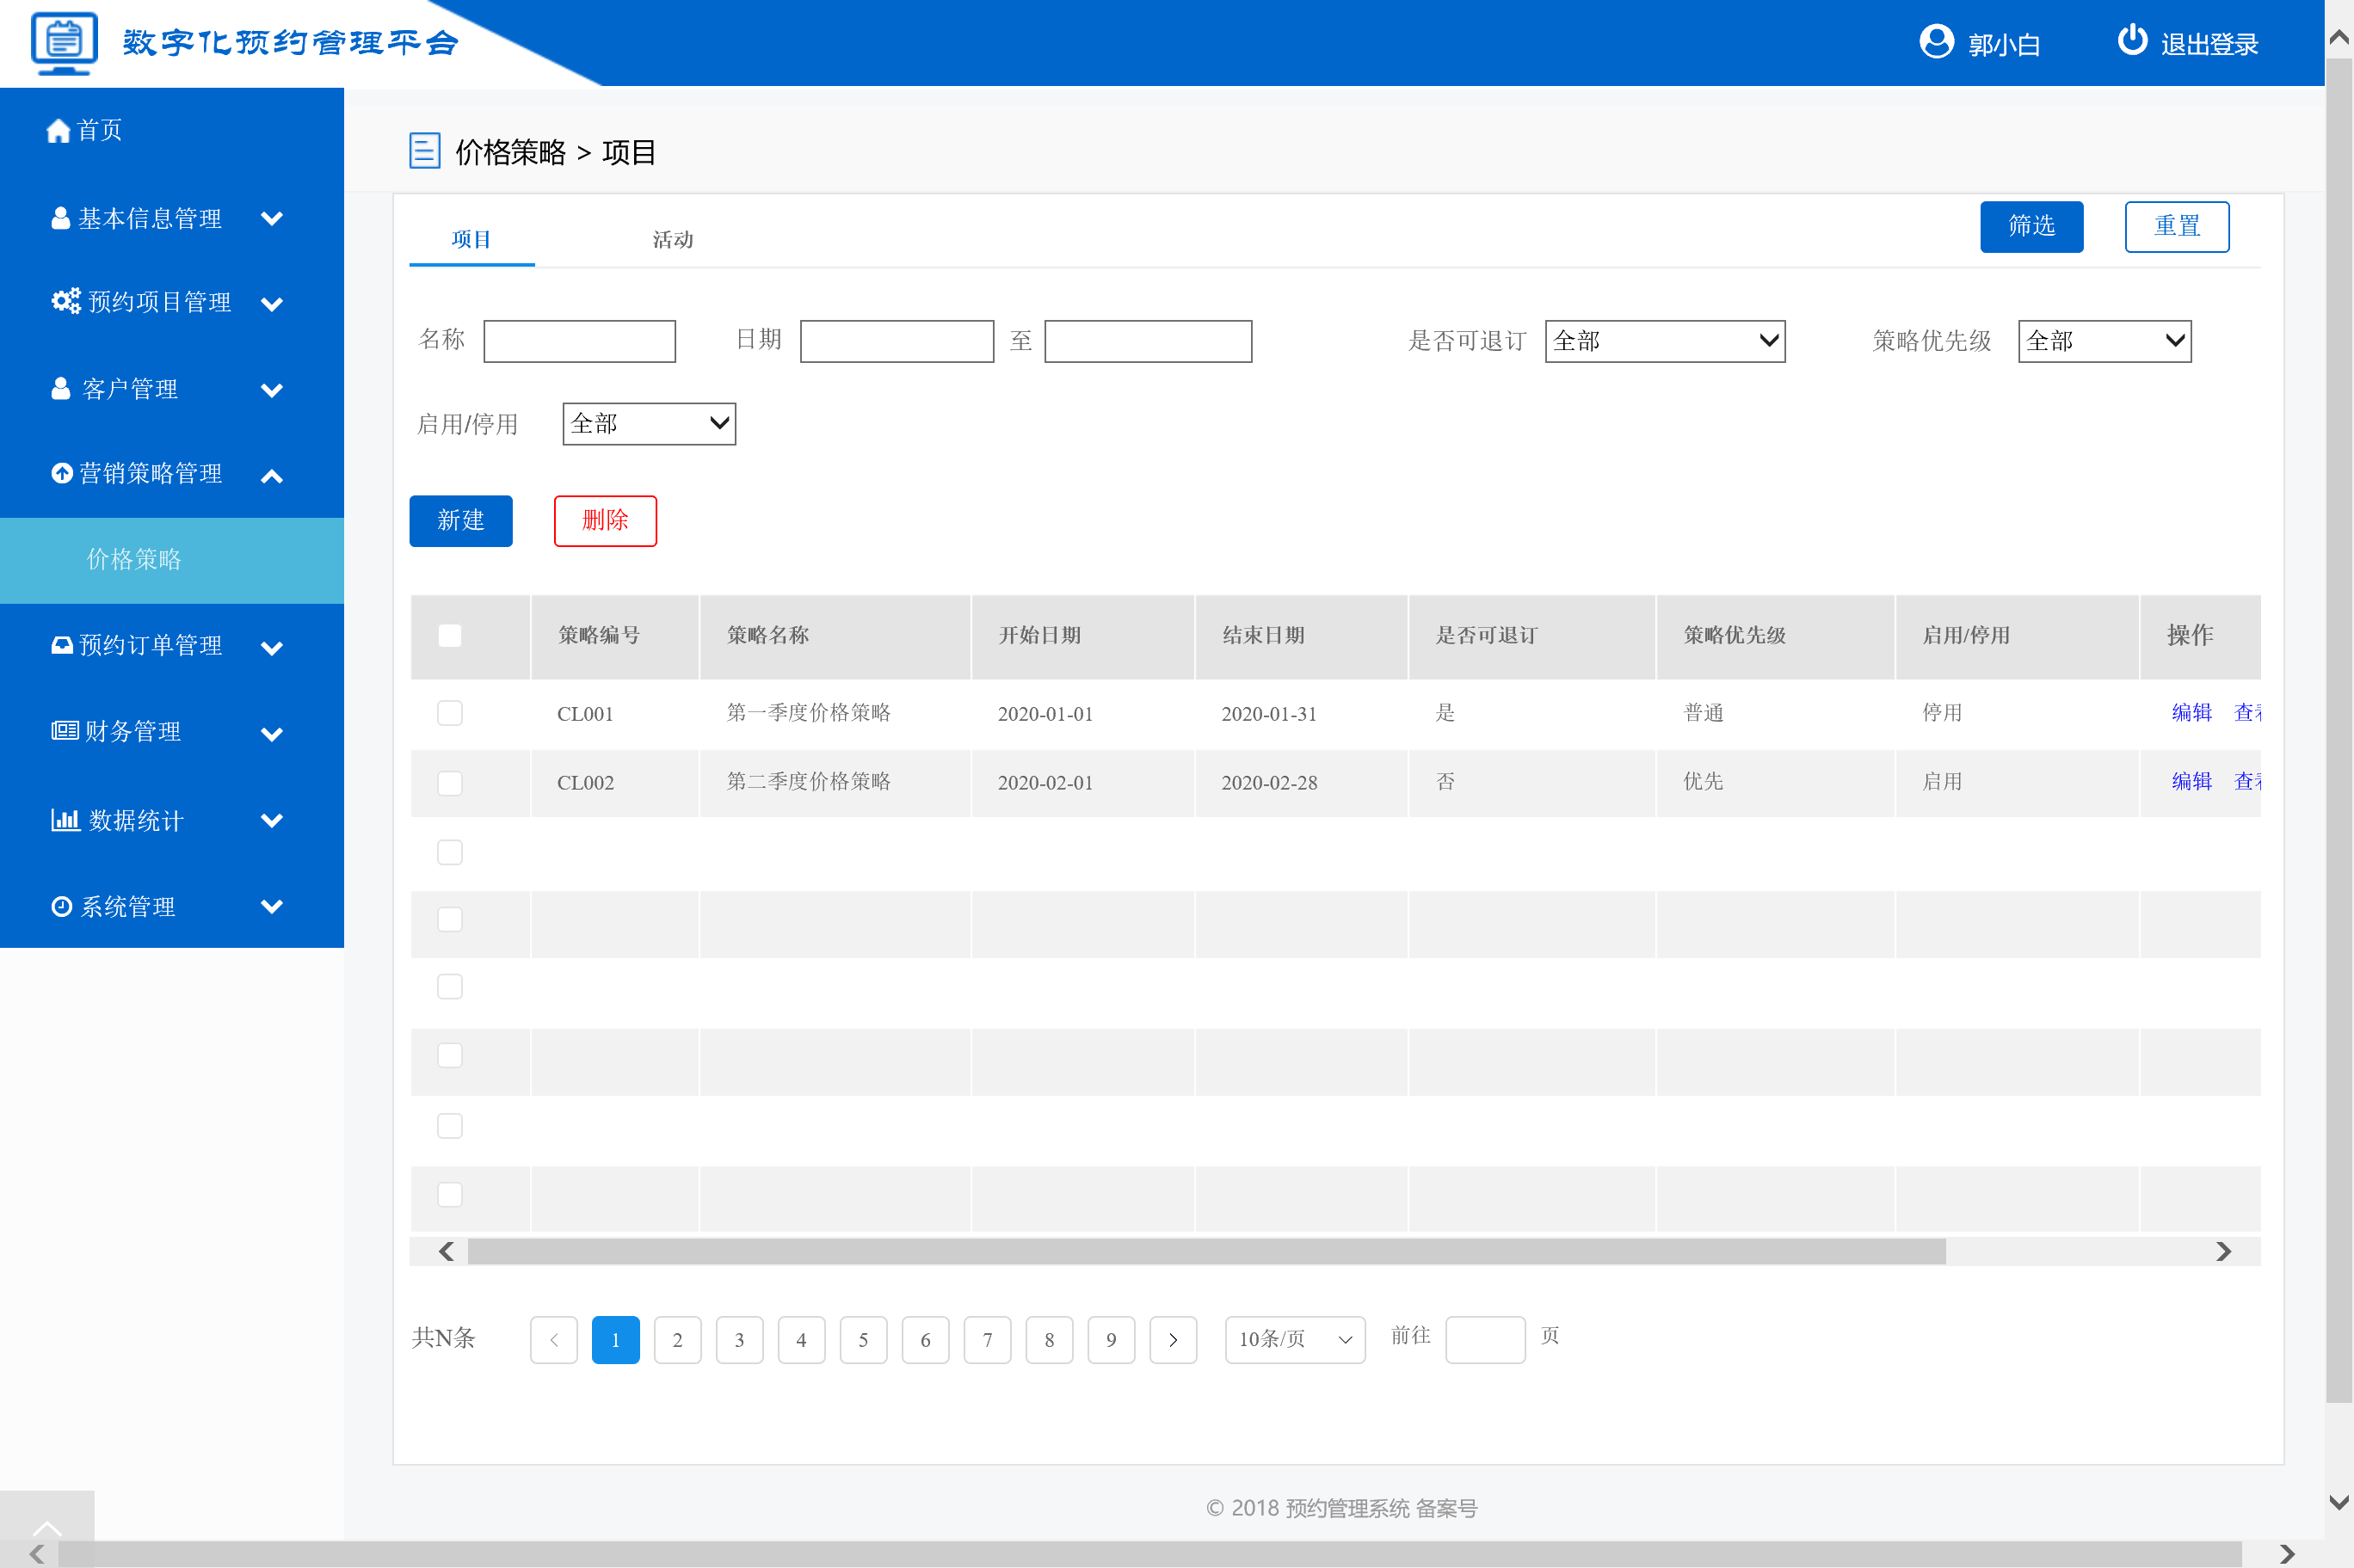
Task: Click the 前往 page number input
Action: pyautogui.click(x=1485, y=1340)
